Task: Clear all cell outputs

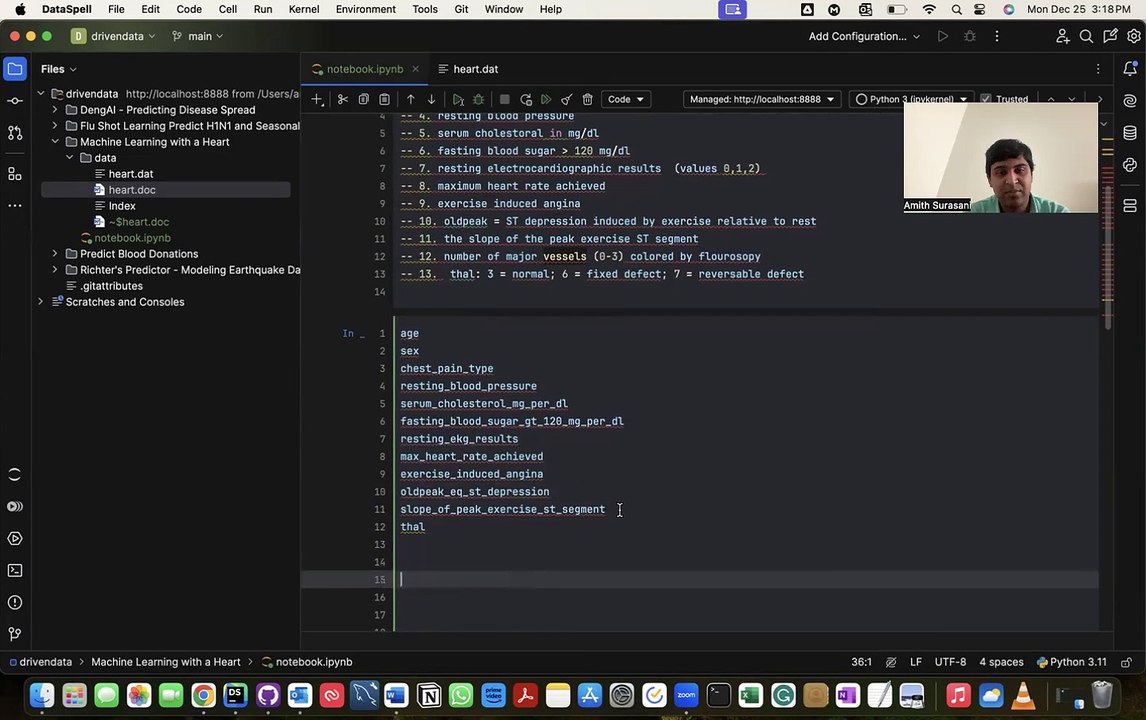Action: 566,99
